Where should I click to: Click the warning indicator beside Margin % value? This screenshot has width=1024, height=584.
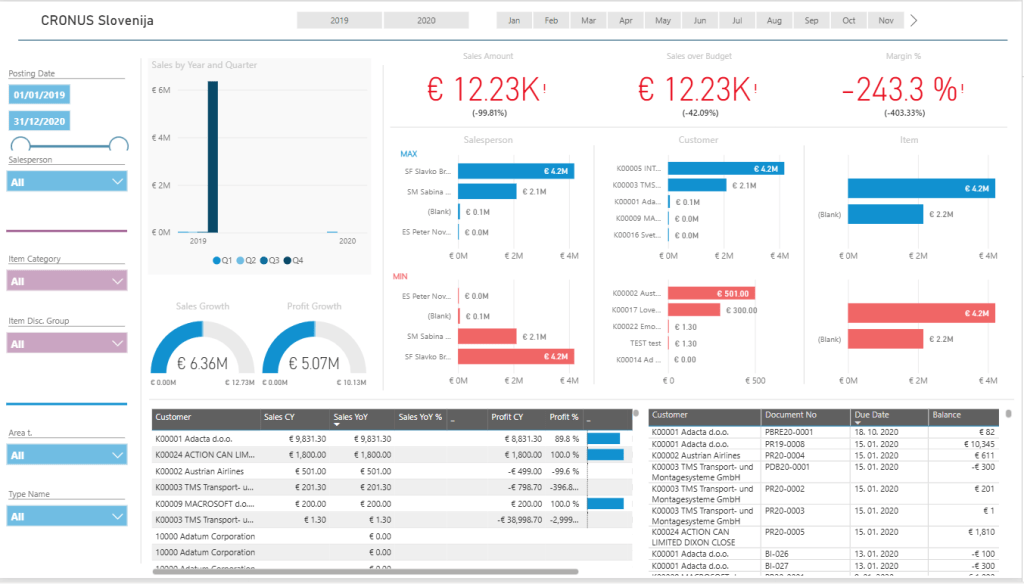tap(964, 89)
